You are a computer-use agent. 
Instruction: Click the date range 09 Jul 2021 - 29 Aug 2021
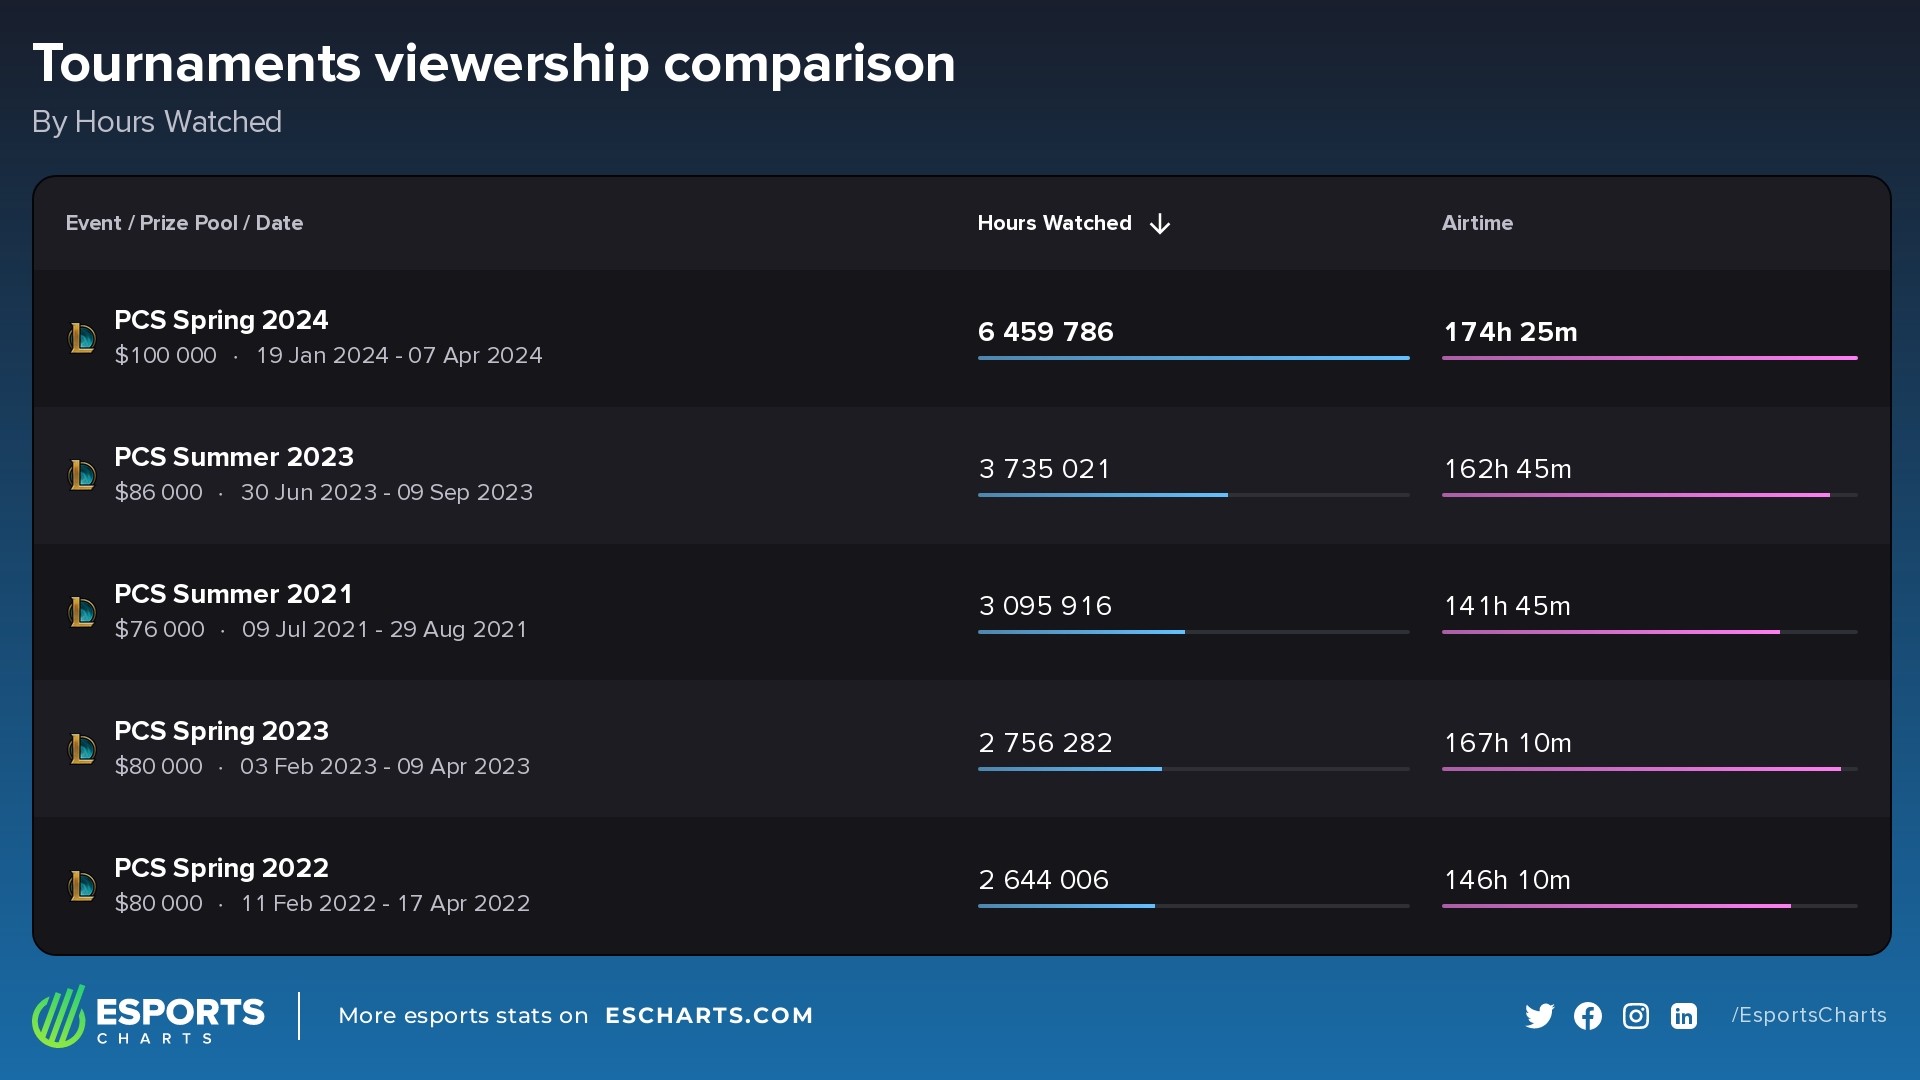point(384,630)
